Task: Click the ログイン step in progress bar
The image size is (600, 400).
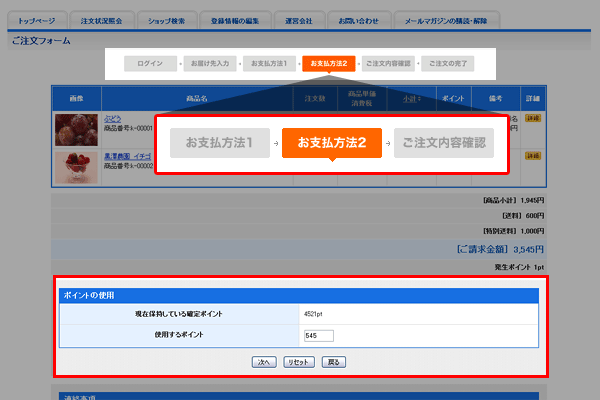Action: point(150,63)
